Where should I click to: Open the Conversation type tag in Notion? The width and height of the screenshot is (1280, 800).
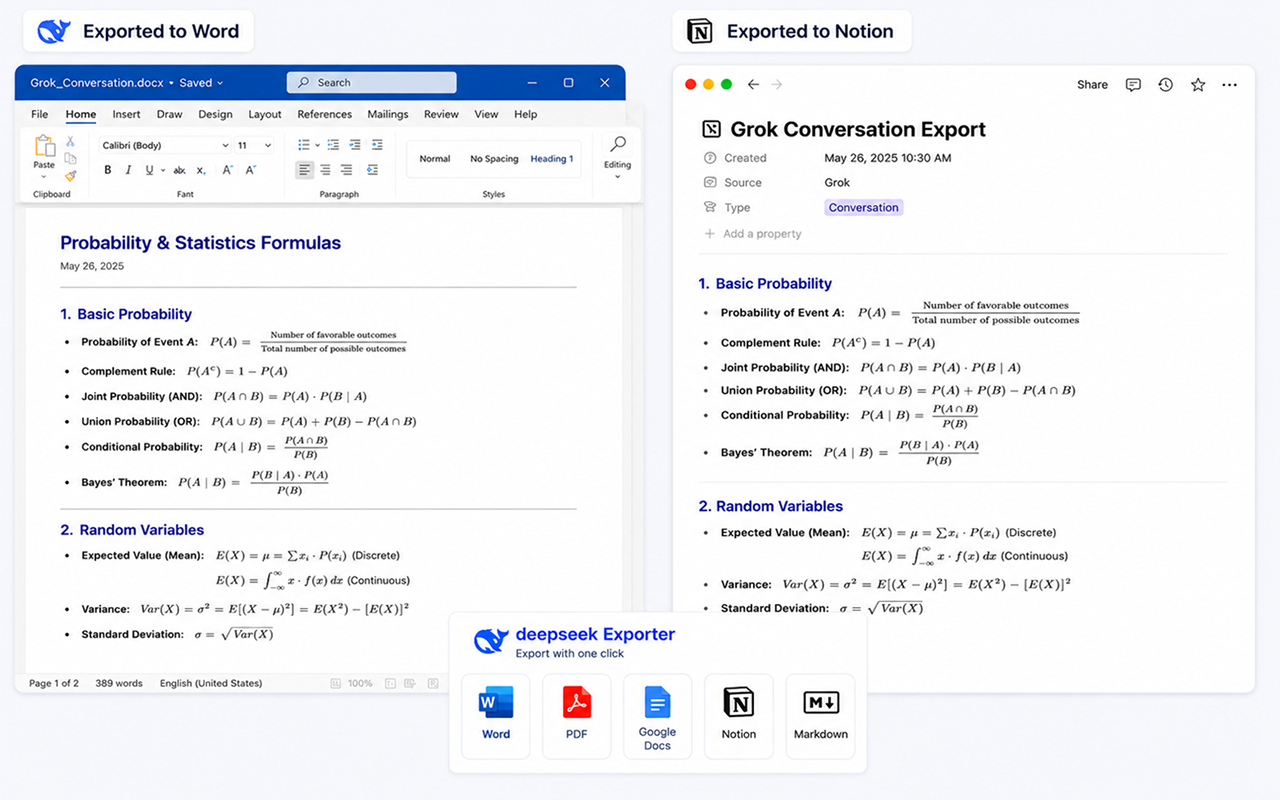(x=864, y=208)
